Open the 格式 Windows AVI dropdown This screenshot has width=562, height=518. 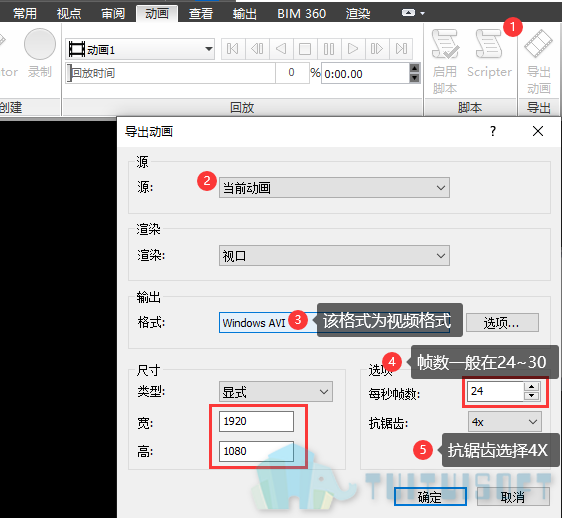[334, 323]
